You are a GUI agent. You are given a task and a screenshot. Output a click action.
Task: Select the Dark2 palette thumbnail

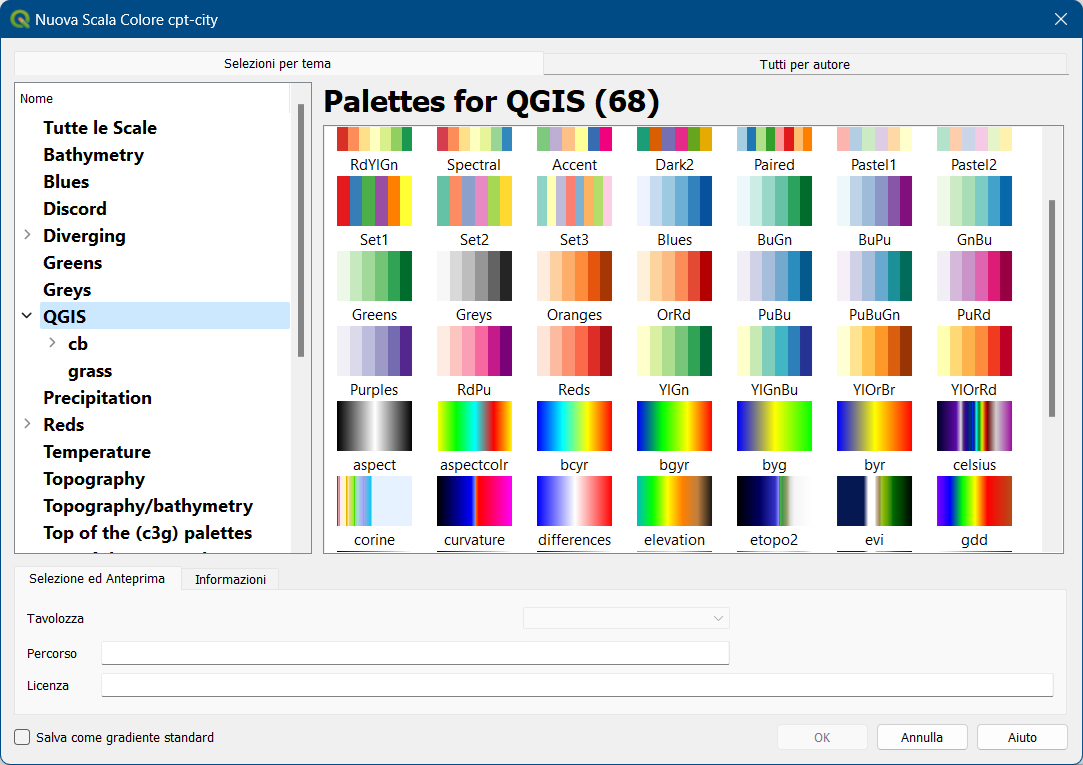674,139
